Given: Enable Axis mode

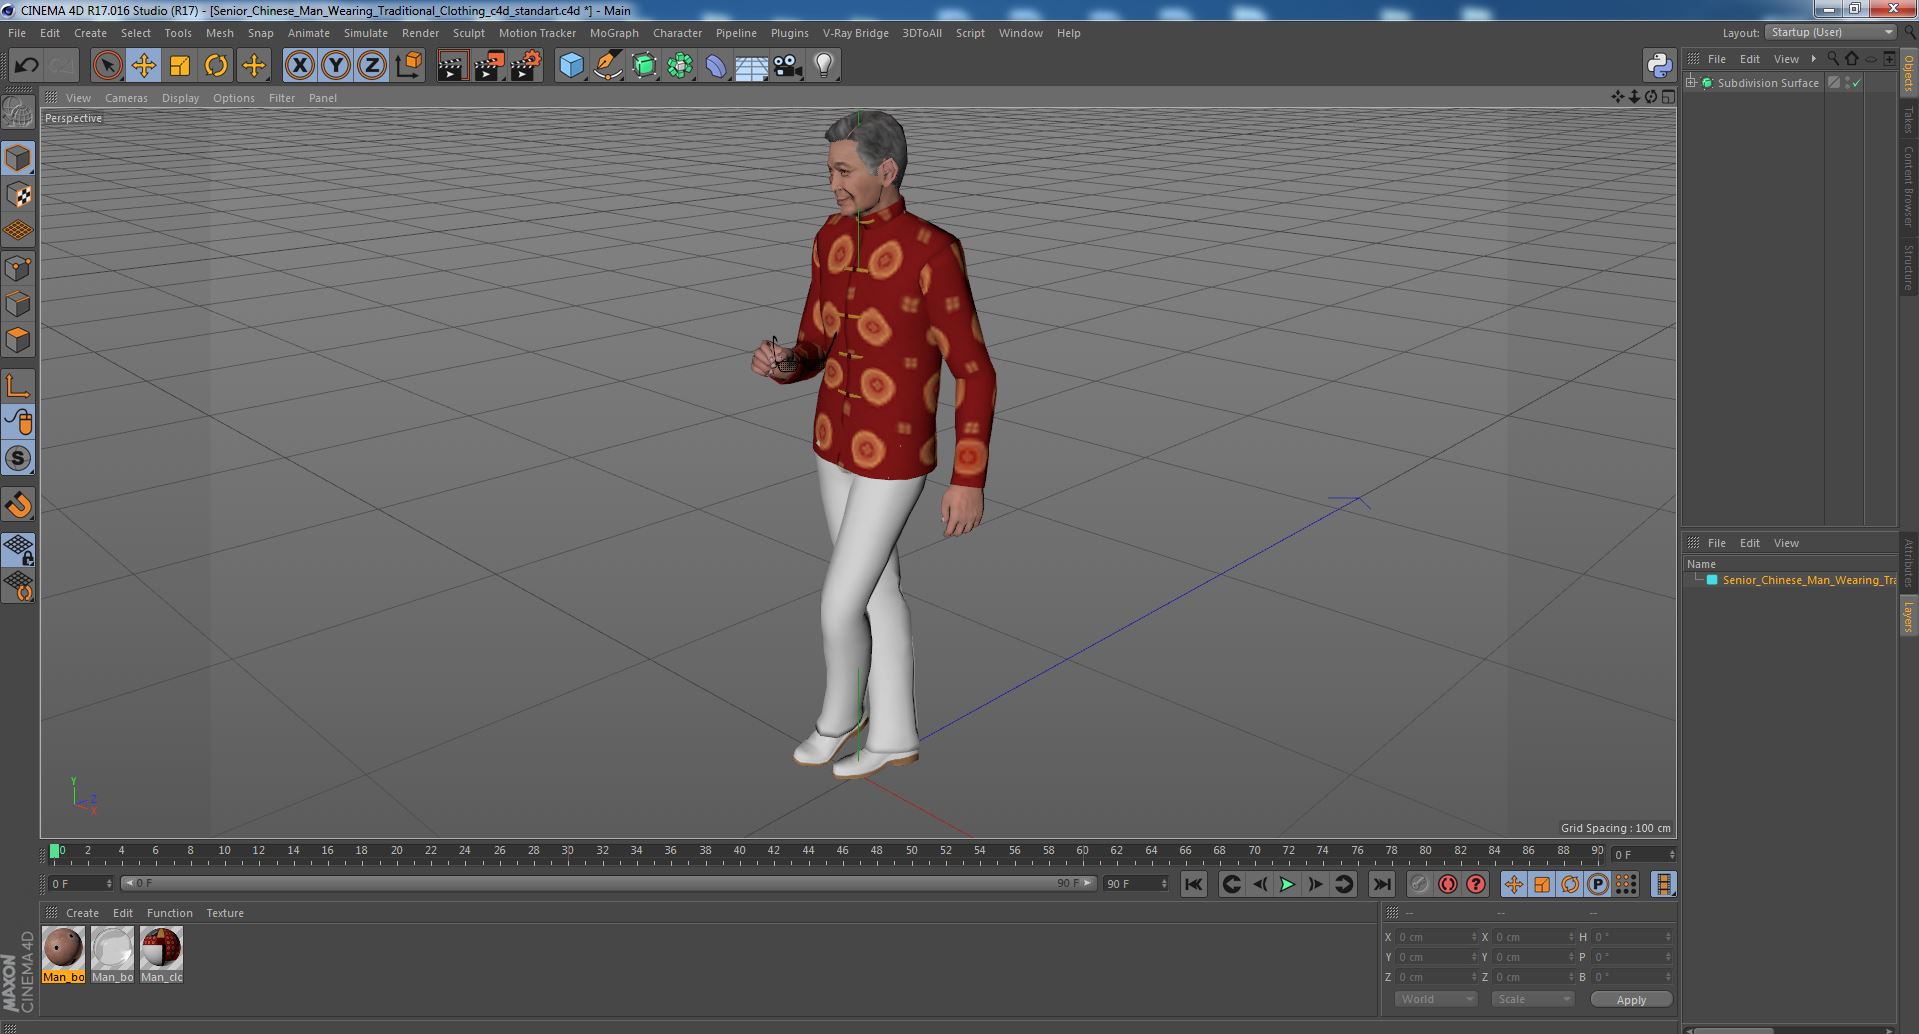Looking at the screenshot, I should point(18,385).
